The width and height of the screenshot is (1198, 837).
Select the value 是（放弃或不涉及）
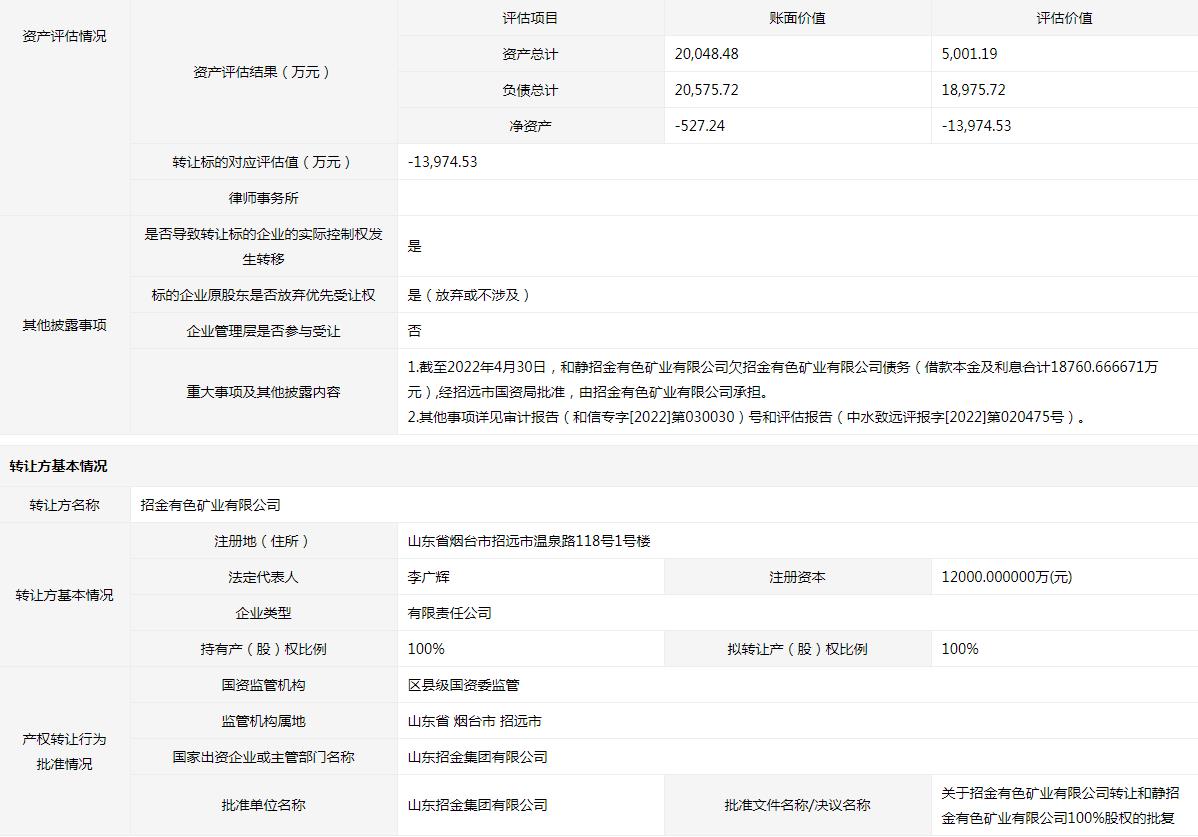tap(470, 295)
